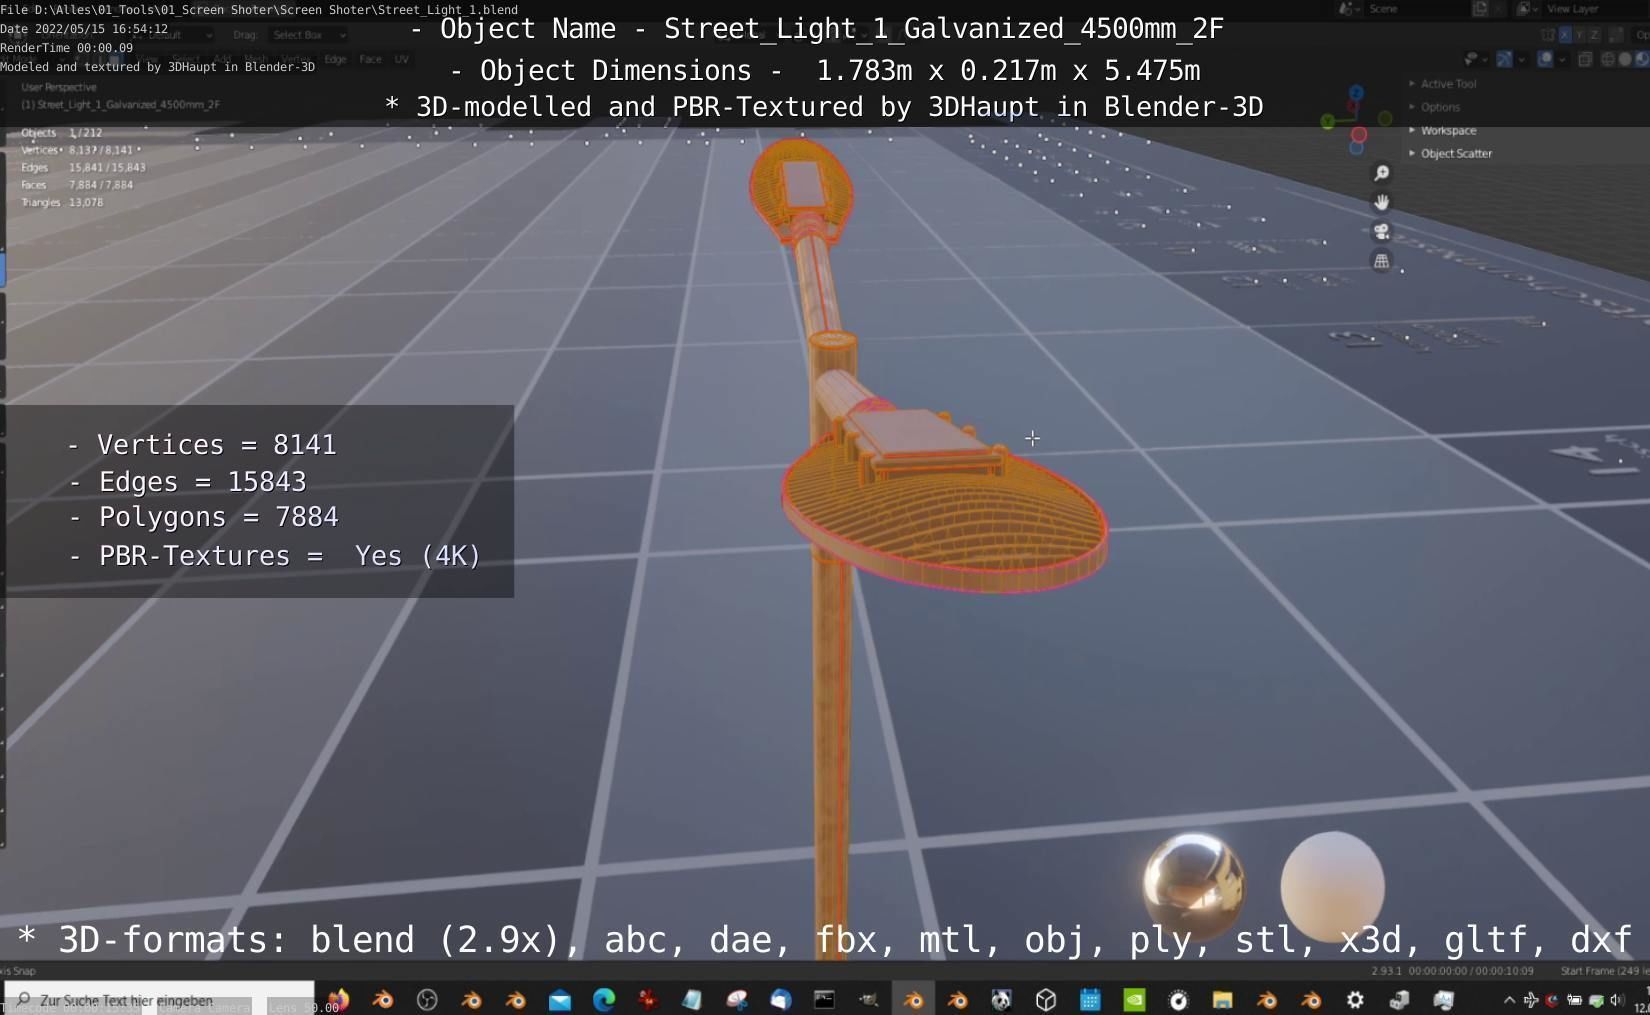Image resolution: width=1650 pixels, height=1015 pixels.
Task: Click the bright green Y axis on the gizmo
Action: [1327, 122]
